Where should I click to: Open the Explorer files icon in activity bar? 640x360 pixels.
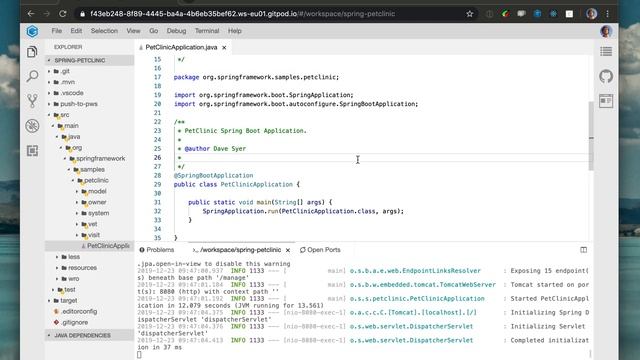click(32, 52)
